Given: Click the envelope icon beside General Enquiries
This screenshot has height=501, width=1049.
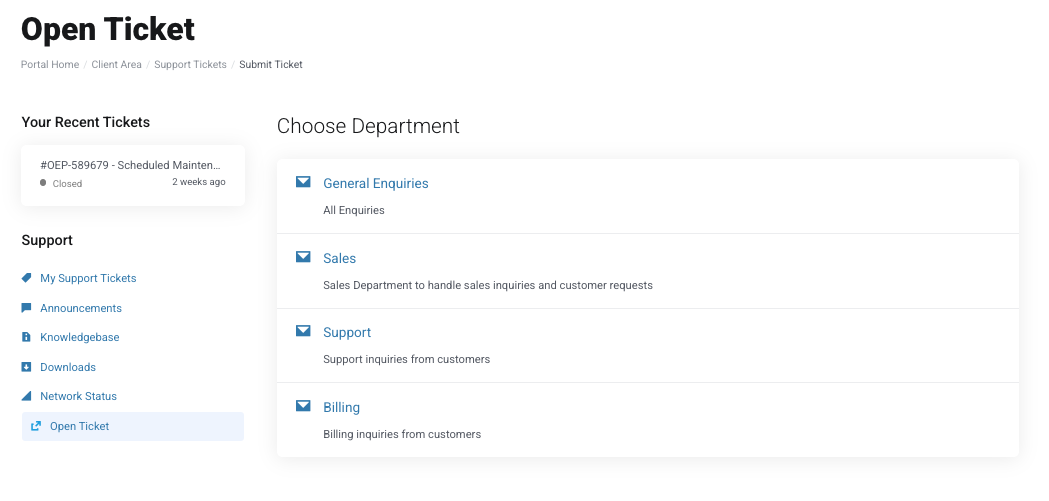Looking at the screenshot, I should point(303,182).
